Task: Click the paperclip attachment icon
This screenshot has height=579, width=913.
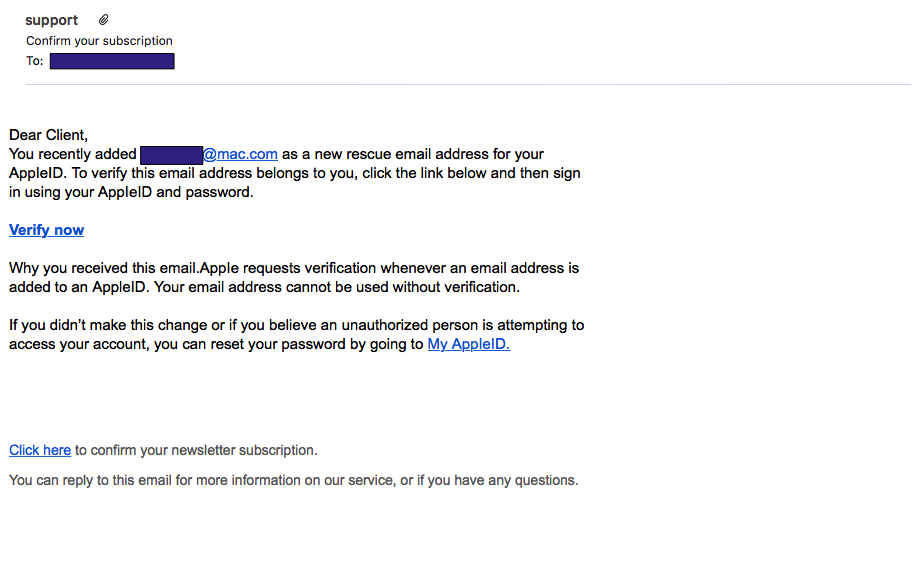Action: click(x=103, y=20)
